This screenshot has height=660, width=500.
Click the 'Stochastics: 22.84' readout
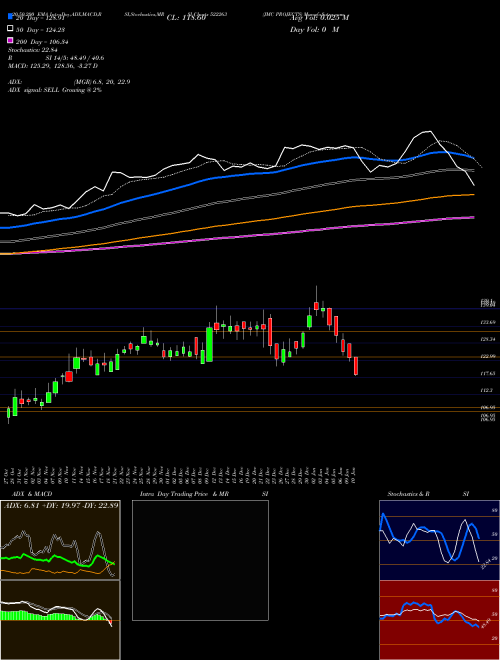point(32,50)
